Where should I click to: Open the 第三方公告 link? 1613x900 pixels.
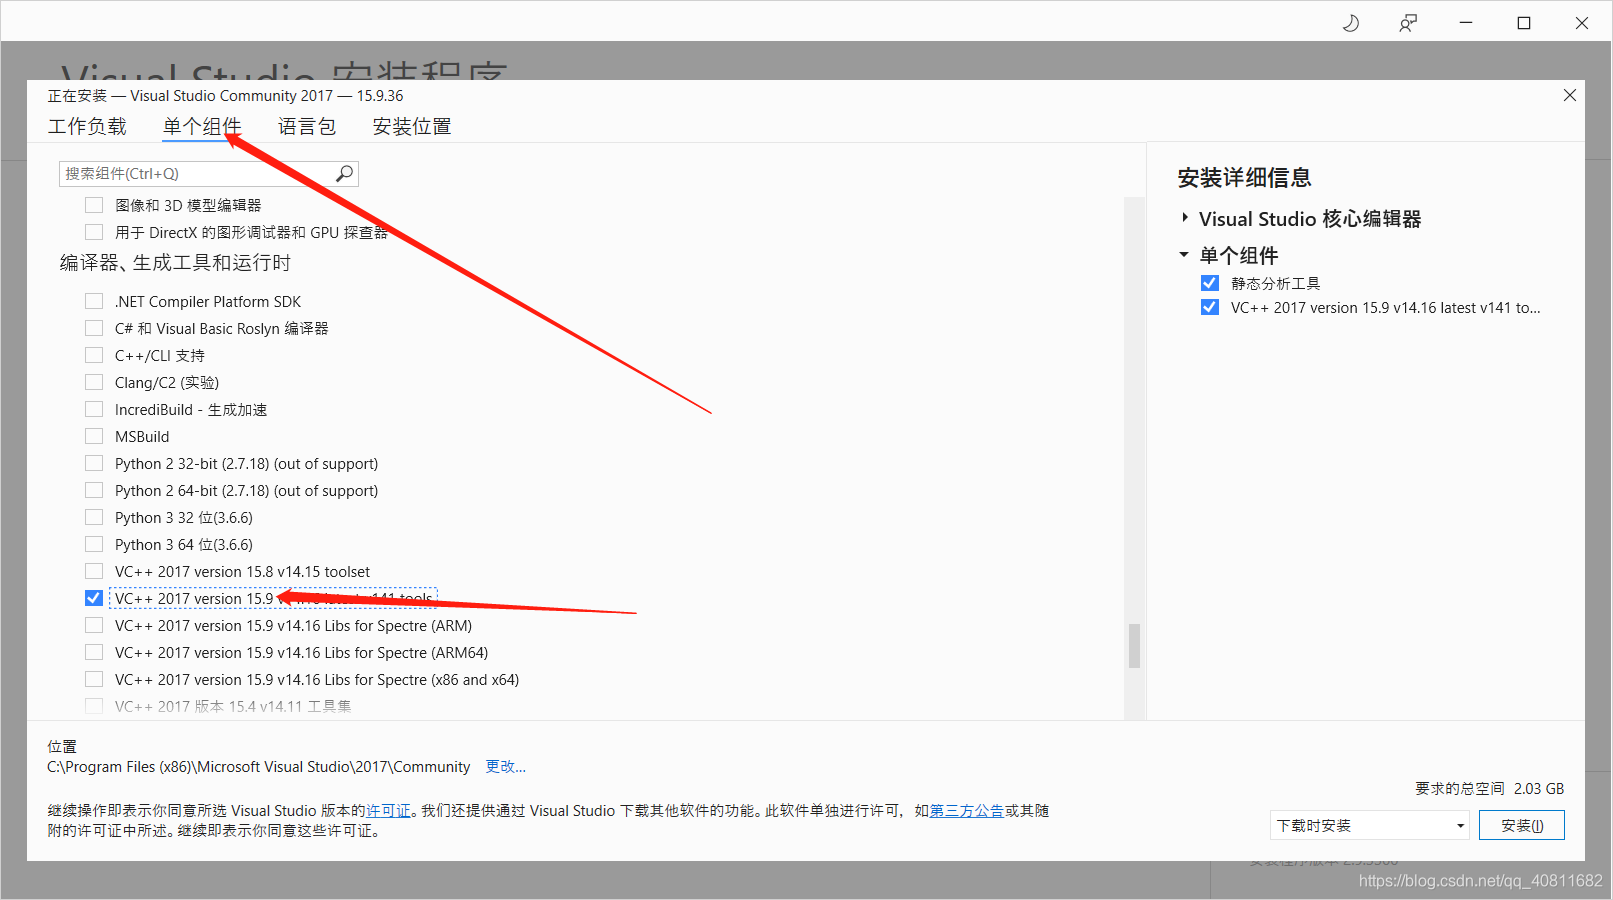point(967,810)
